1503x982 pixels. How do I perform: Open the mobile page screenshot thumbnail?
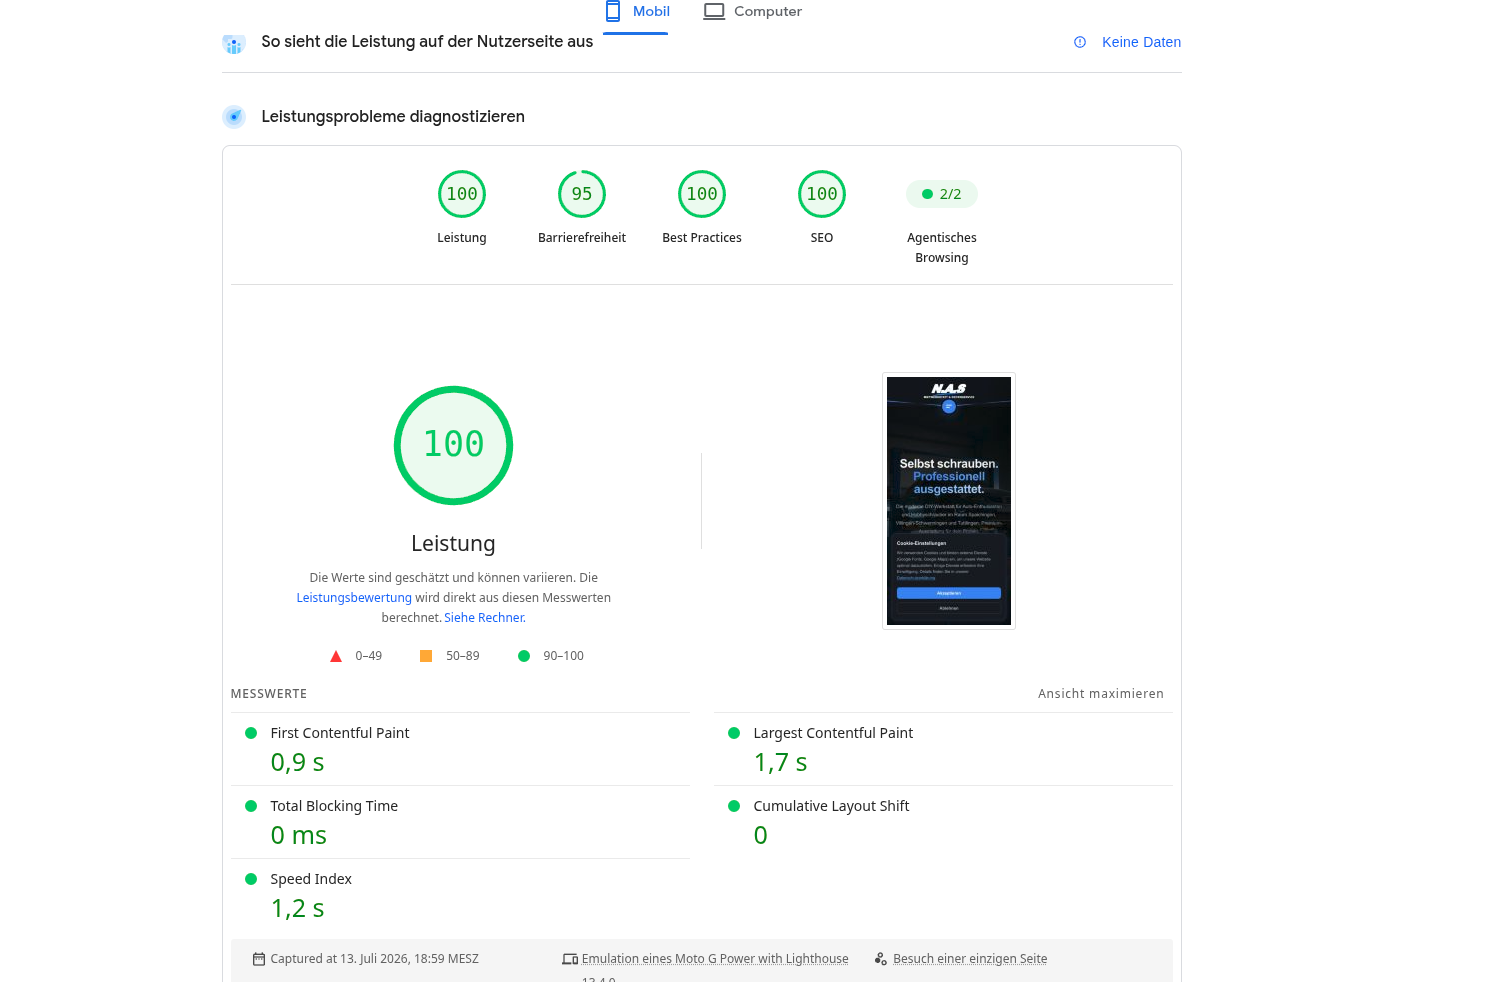tap(949, 501)
